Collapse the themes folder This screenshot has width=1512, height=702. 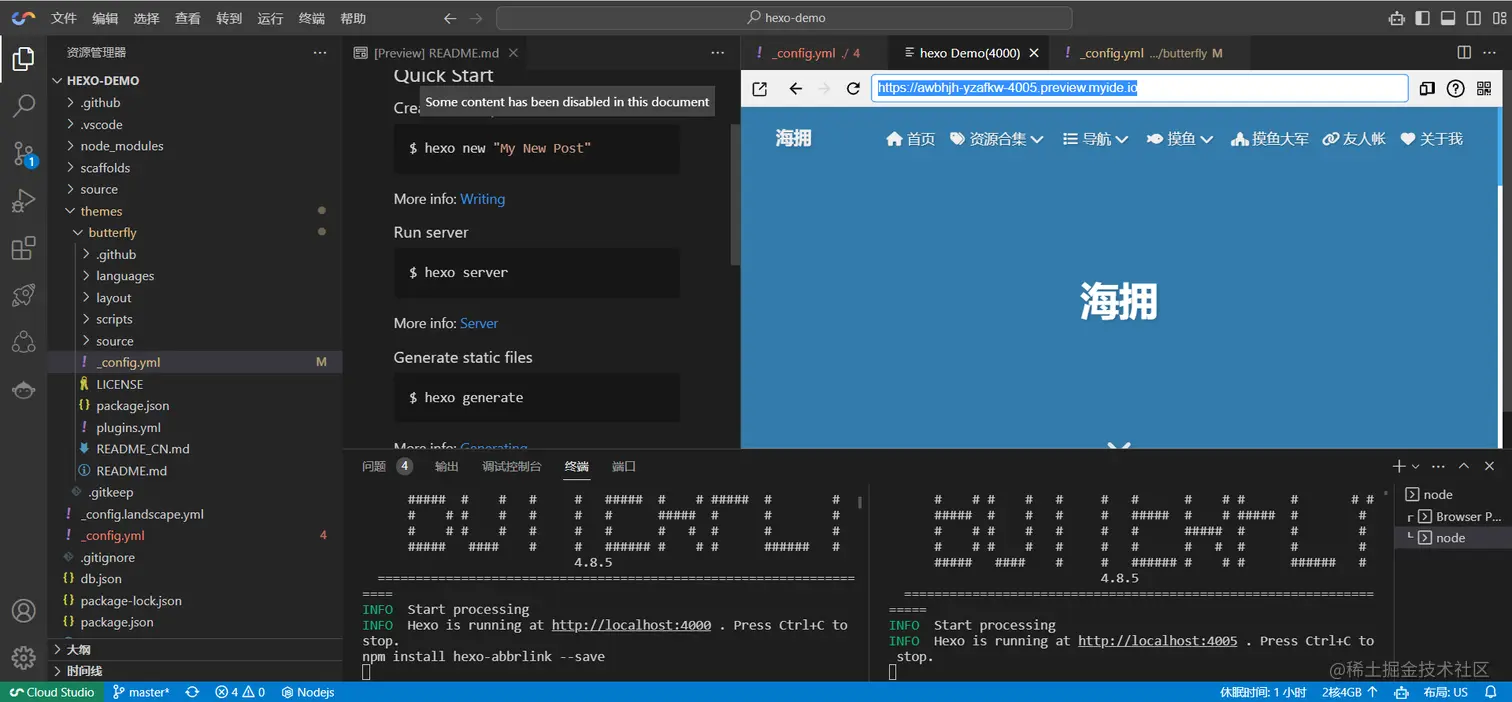101,211
